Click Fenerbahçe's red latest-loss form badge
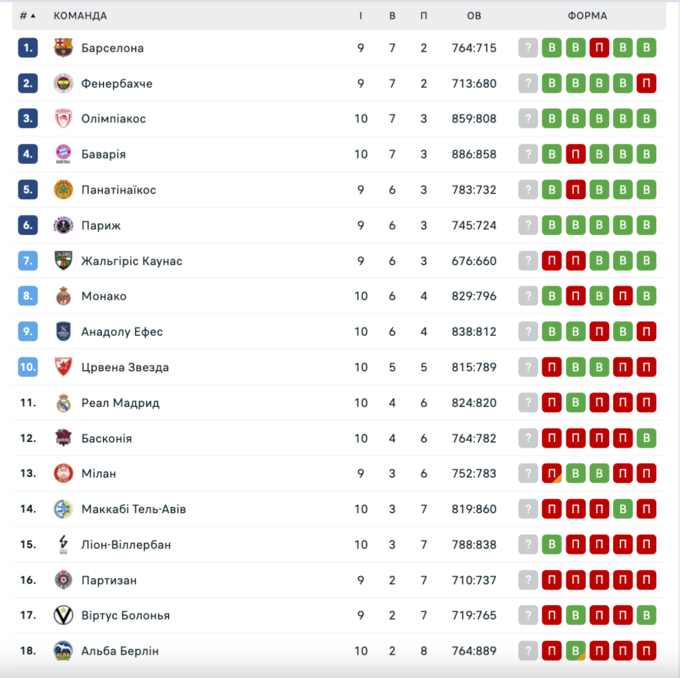Screen dimensions: 680x678 click(x=646, y=83)
